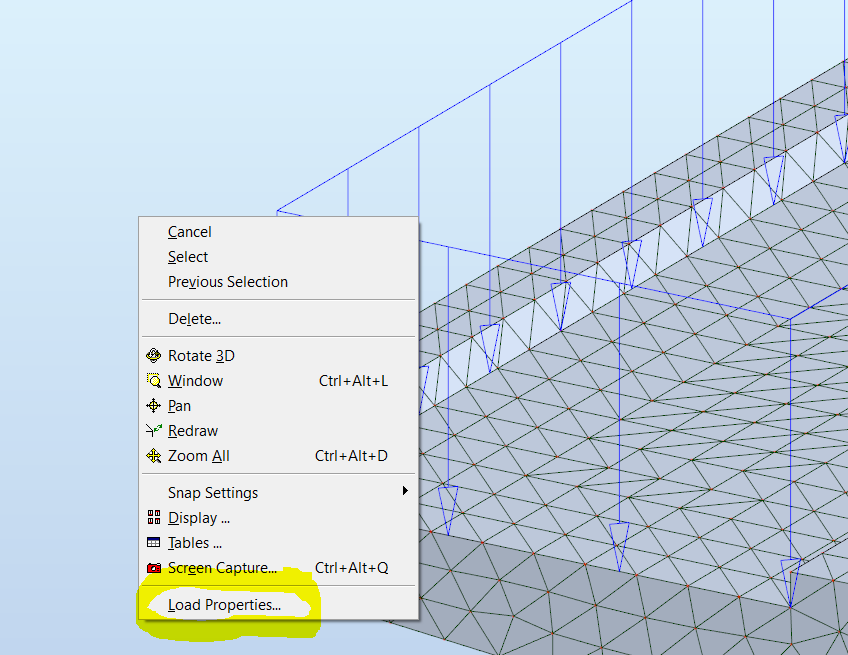The width and height of the screenshot is (848, 655).
Task: Click the Tables spreadsheet icon
Action: coord(154,542)
